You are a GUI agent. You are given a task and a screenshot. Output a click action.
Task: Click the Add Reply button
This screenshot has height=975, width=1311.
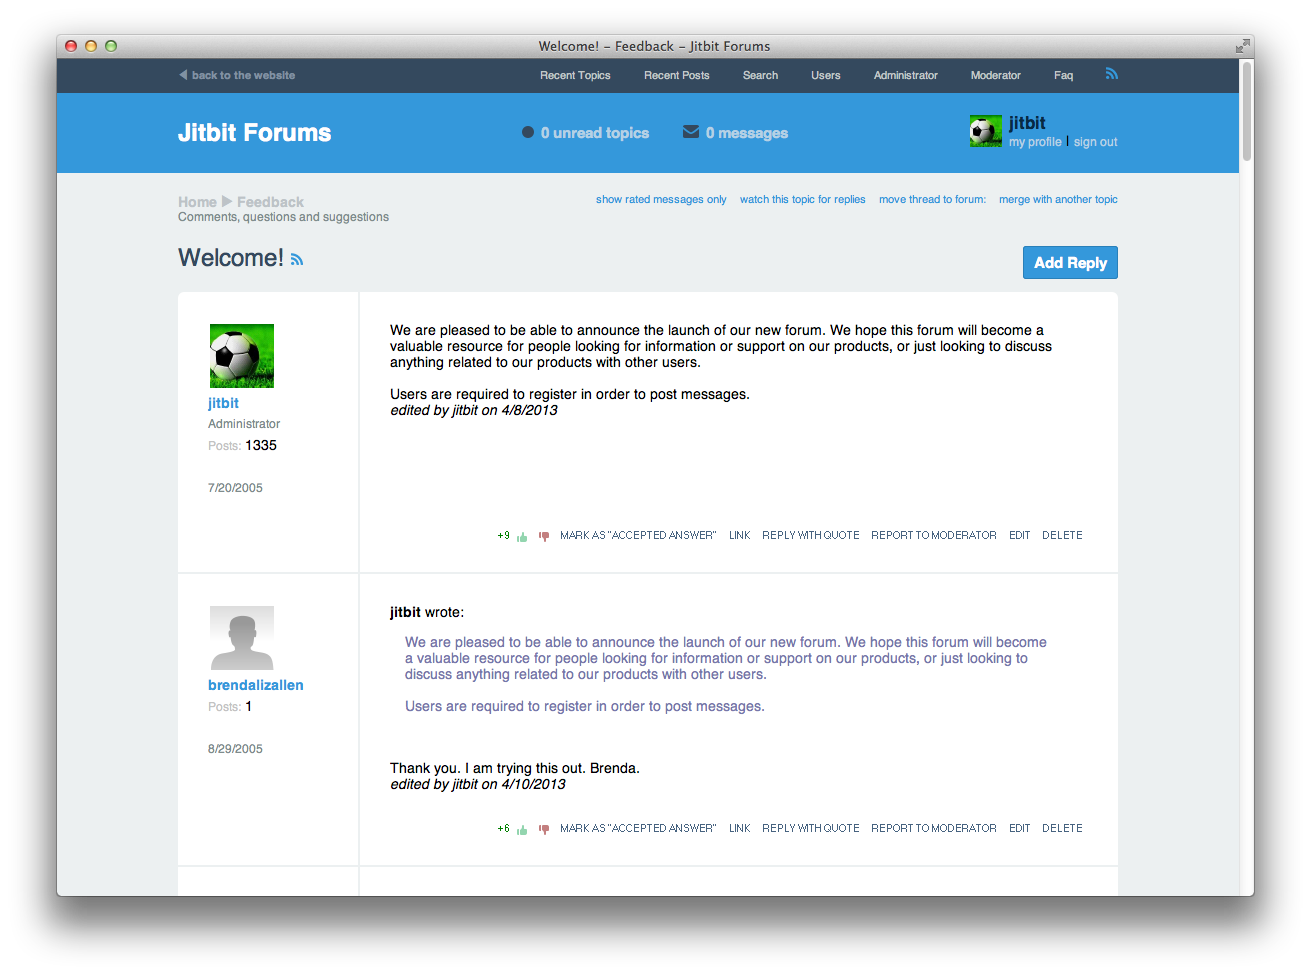pos(1070,263)
